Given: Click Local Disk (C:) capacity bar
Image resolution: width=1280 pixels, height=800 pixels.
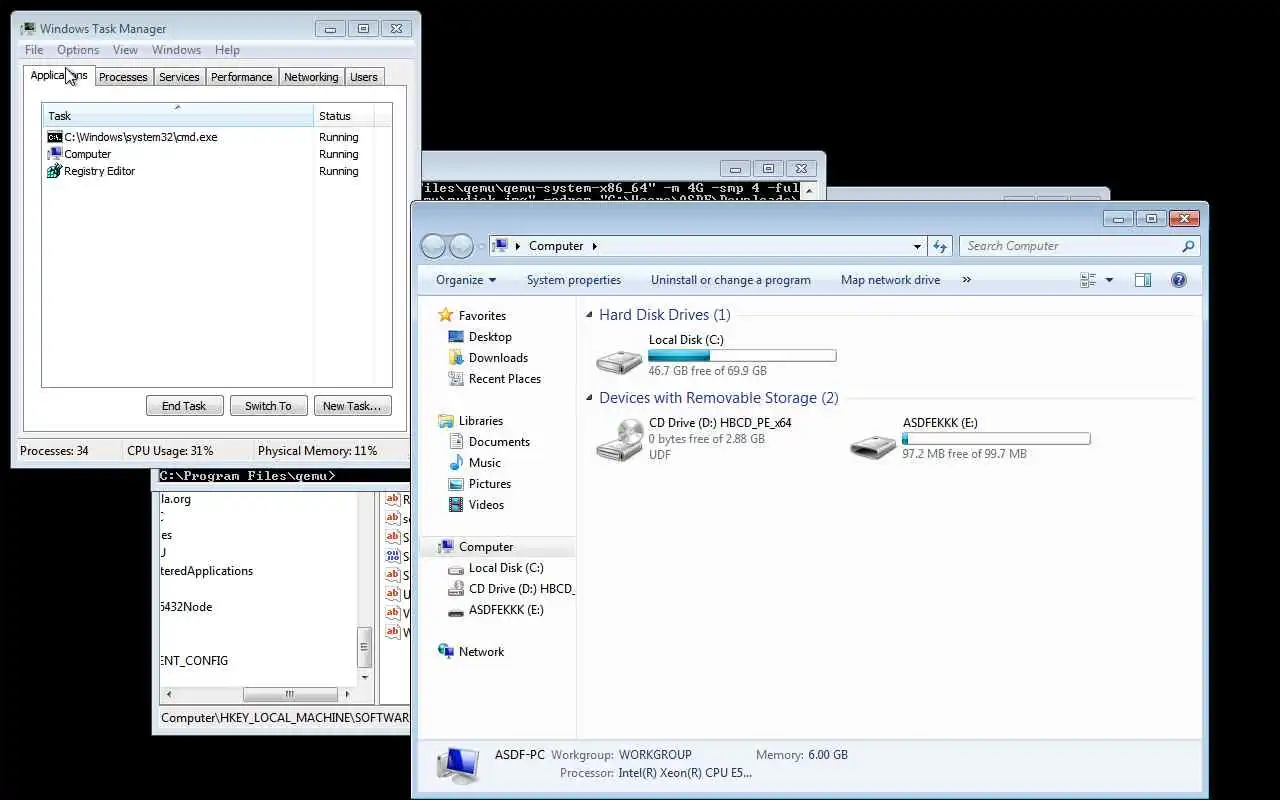Looking at the screenshot, I should (x=742, y=355).
